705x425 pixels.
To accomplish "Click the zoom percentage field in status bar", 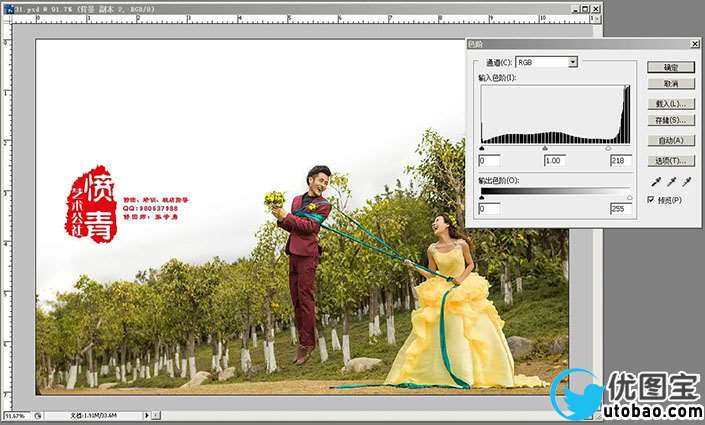I will pos(16,416).
